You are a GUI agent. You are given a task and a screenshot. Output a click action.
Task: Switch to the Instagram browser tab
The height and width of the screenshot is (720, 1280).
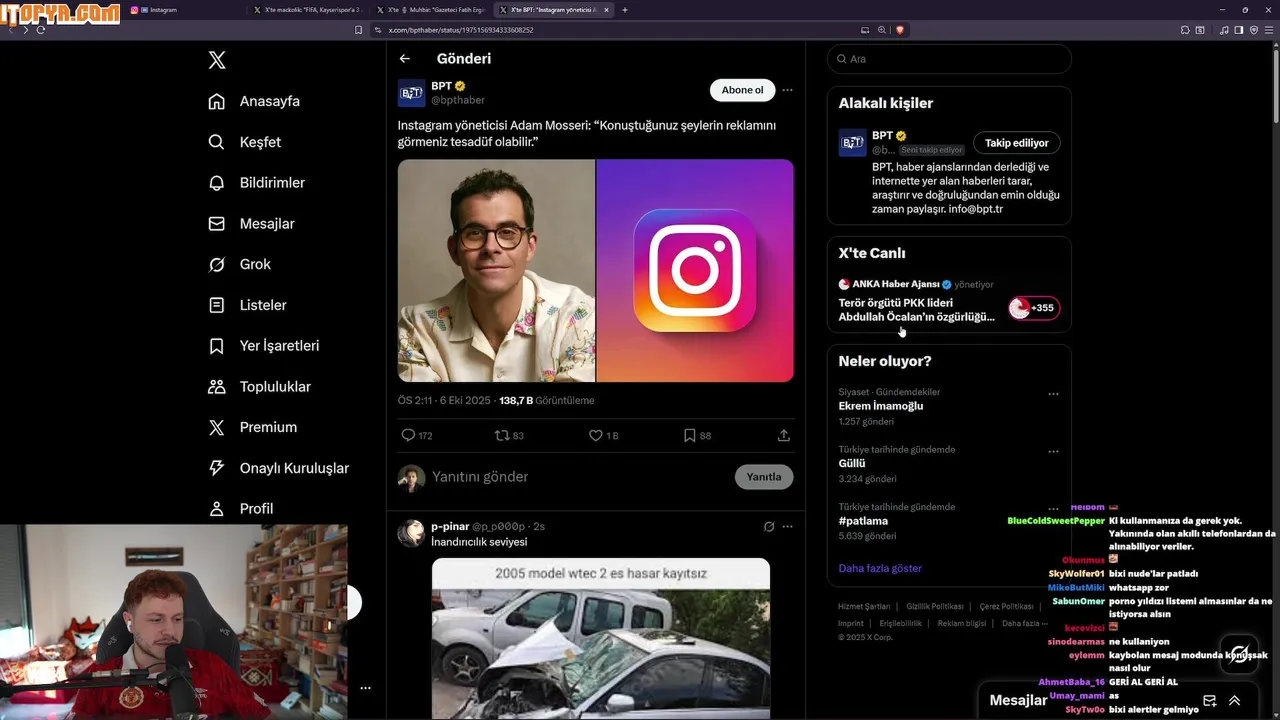(x=184, y=10)
